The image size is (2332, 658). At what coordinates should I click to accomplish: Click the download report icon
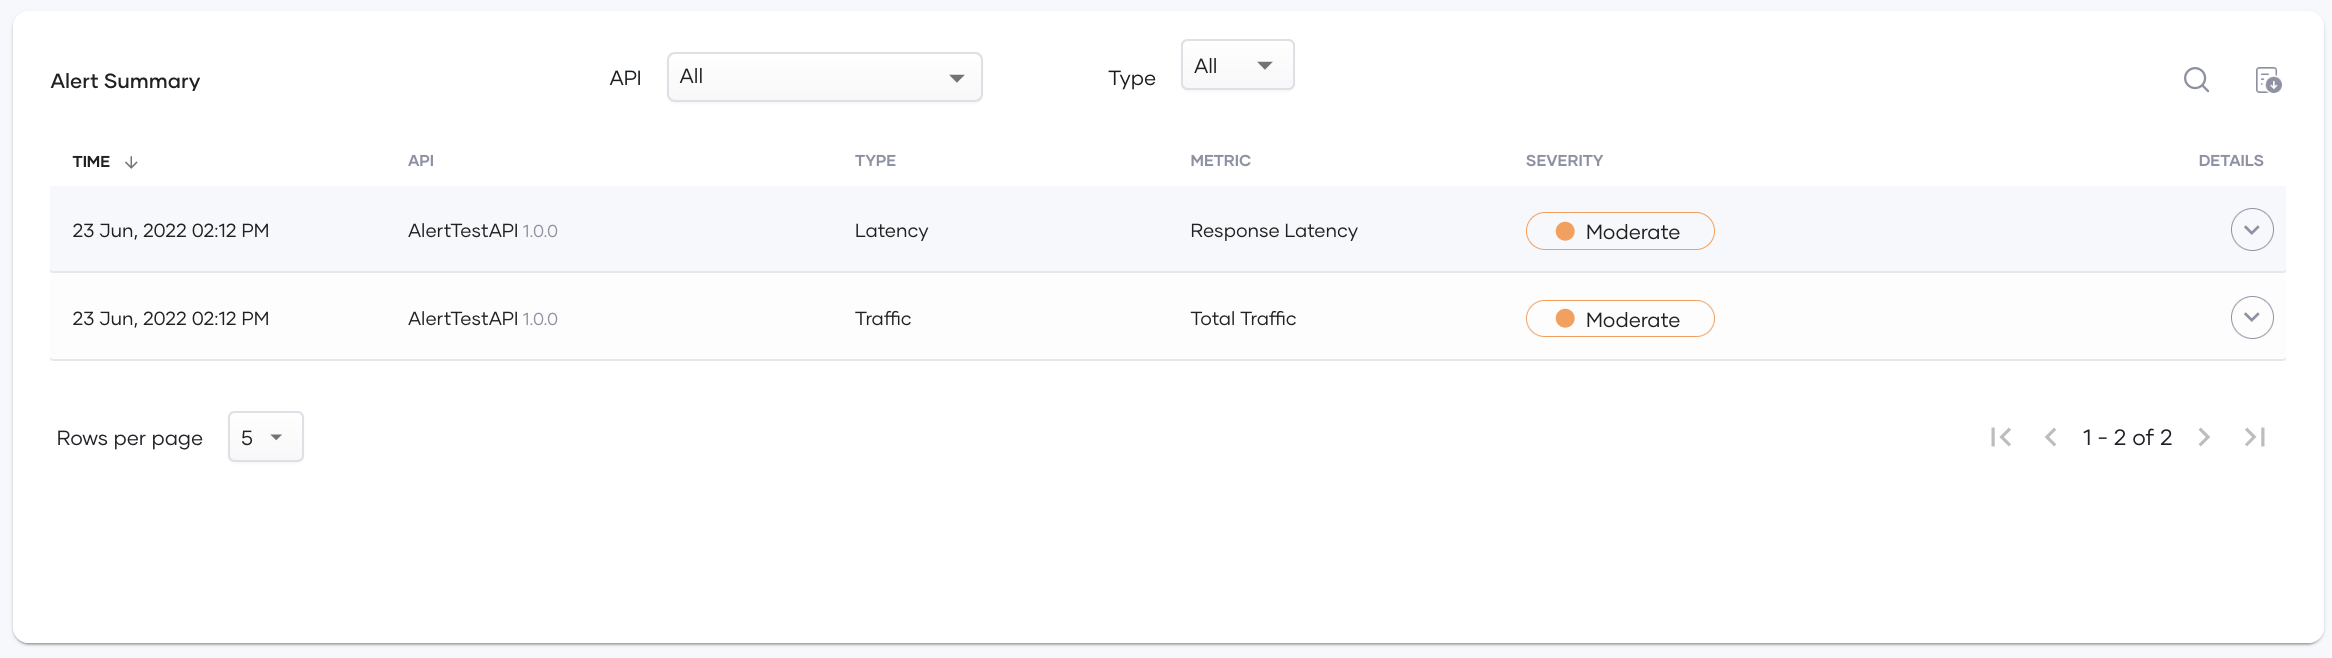pos(2268,80)
